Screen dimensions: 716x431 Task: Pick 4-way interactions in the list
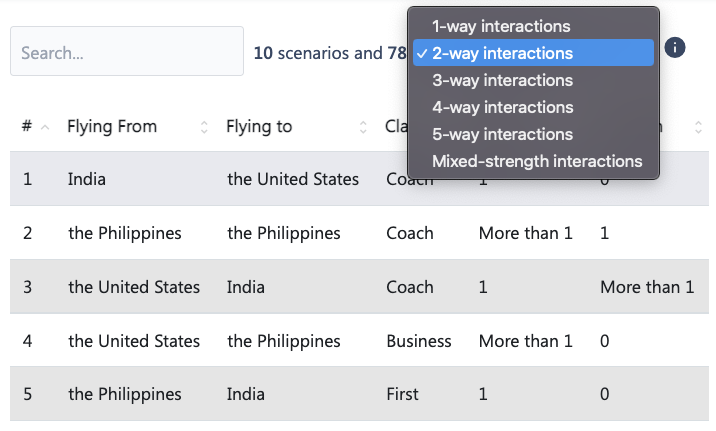tap(502, 107)
